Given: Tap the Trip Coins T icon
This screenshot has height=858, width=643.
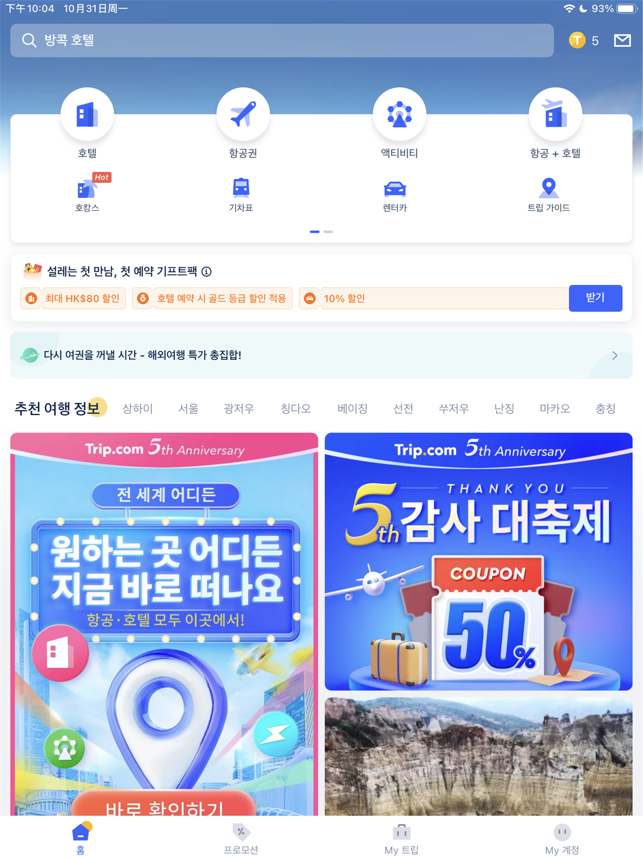Looking at the screenshot, I should click(577, 40).
